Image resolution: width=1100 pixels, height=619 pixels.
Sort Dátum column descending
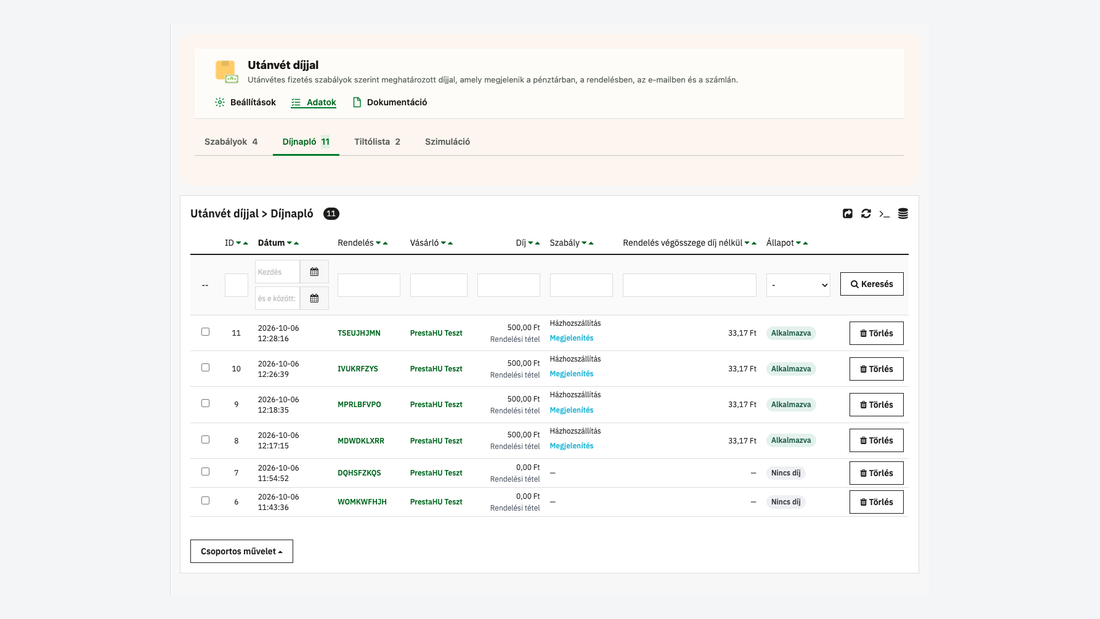289,243
